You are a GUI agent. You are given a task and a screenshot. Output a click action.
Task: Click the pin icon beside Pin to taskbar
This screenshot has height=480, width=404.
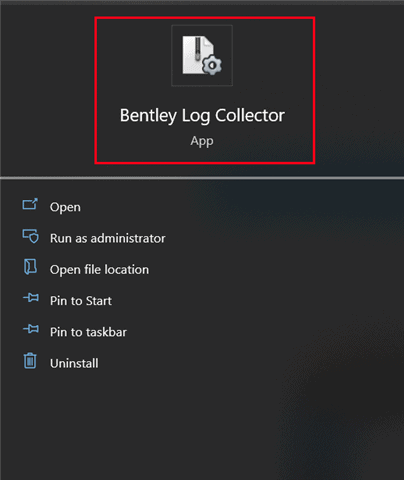tap(31, 329)
